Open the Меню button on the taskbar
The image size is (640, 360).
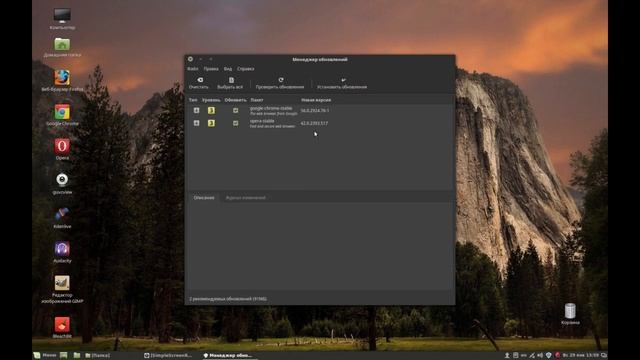click(45, 356)
